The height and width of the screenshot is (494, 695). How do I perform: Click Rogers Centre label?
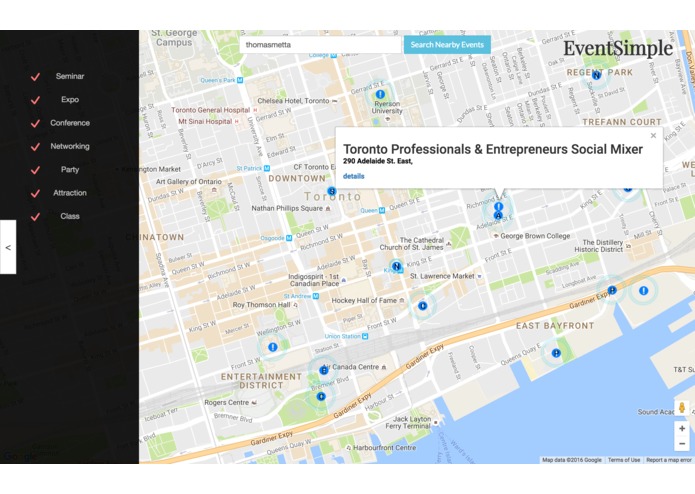pyautogui.click(x=226, y=403)
